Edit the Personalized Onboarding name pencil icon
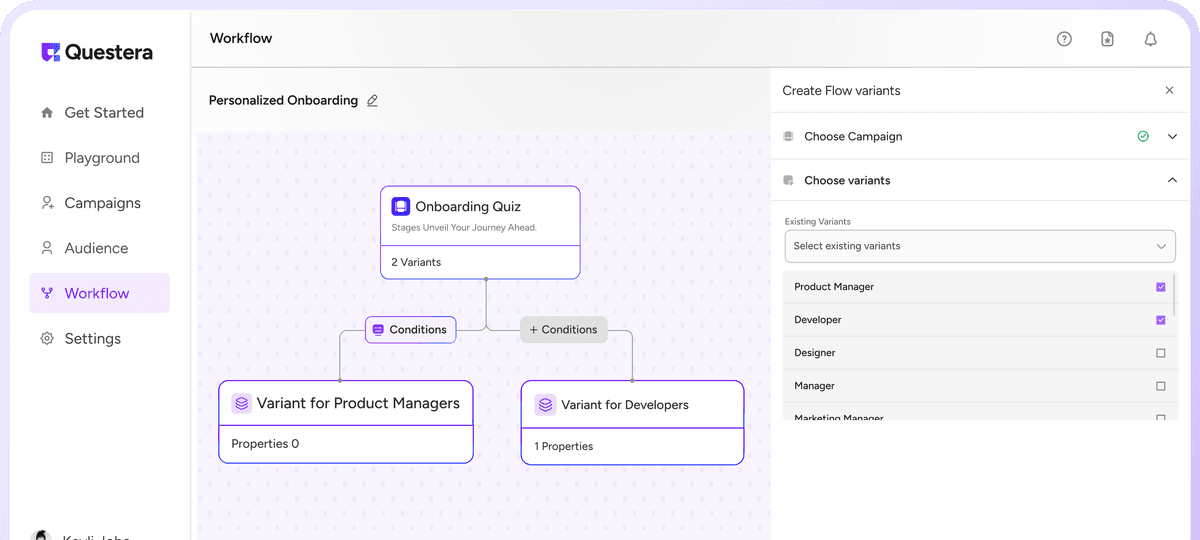The image size is (1200, 540). (372, 101)
